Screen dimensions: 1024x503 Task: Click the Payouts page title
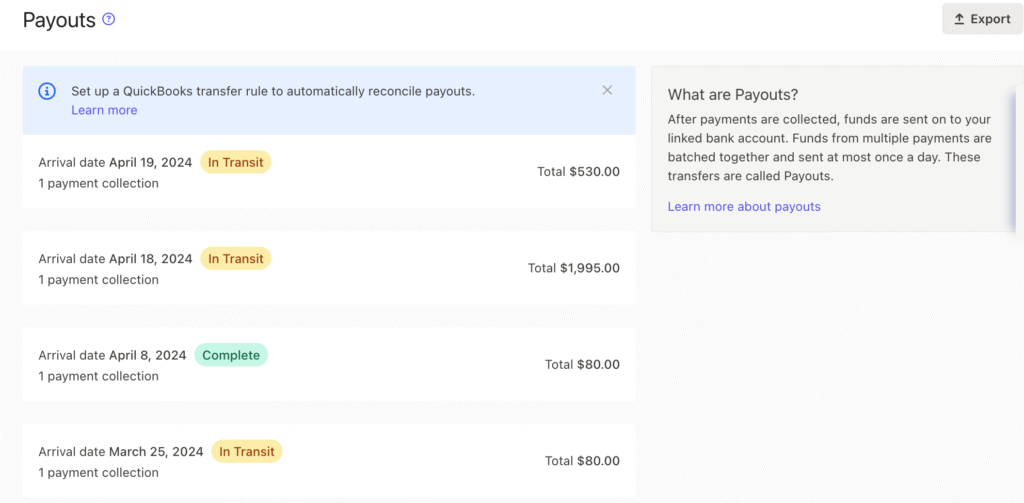pos(59,20)
